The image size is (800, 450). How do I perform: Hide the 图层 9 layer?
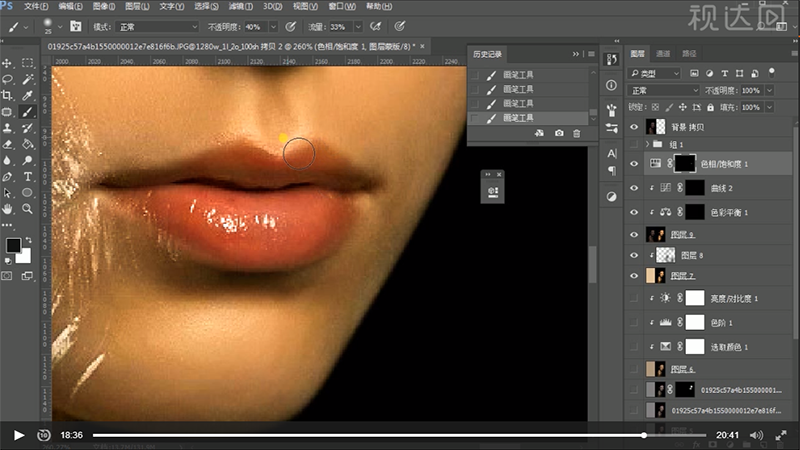click(634, 235)
